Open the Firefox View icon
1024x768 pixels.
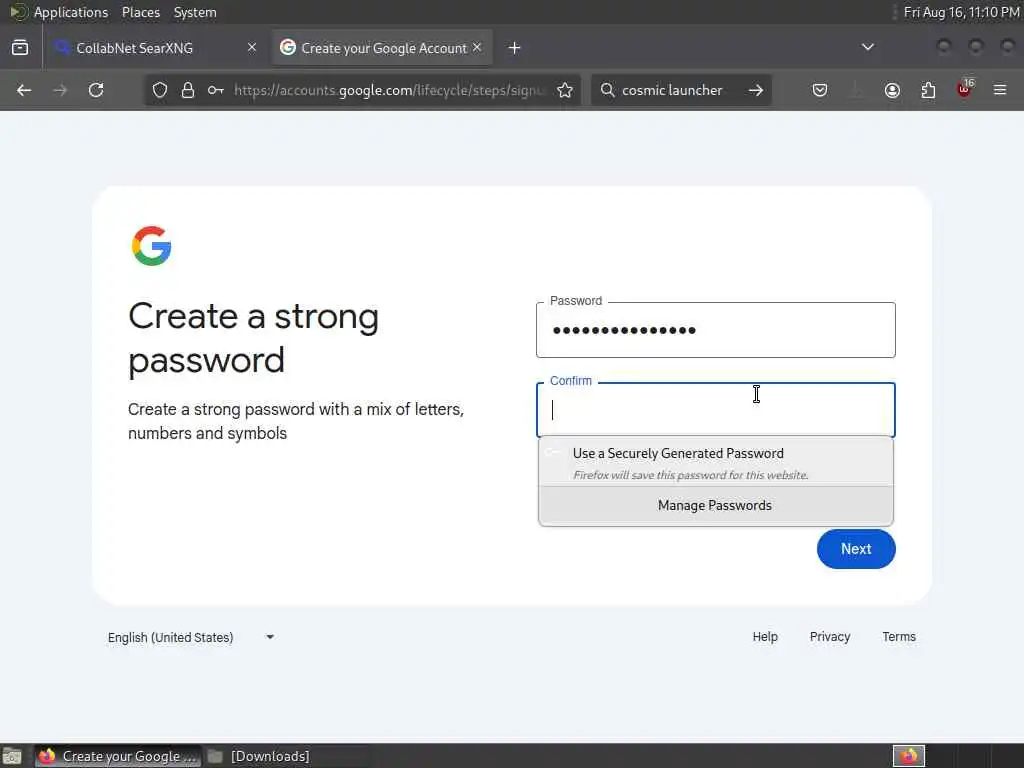point(20,48)
